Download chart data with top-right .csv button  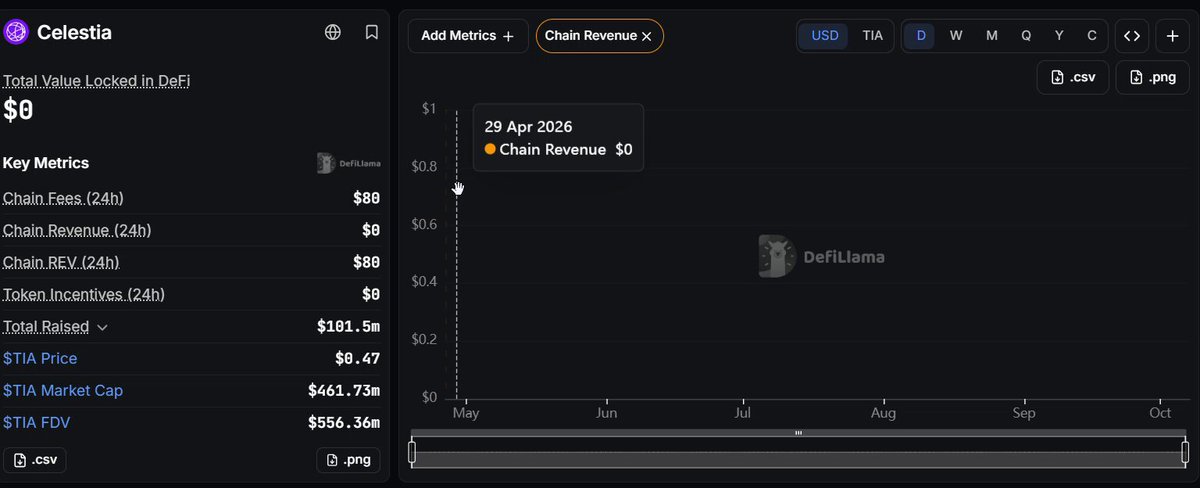pos(1073,77)
